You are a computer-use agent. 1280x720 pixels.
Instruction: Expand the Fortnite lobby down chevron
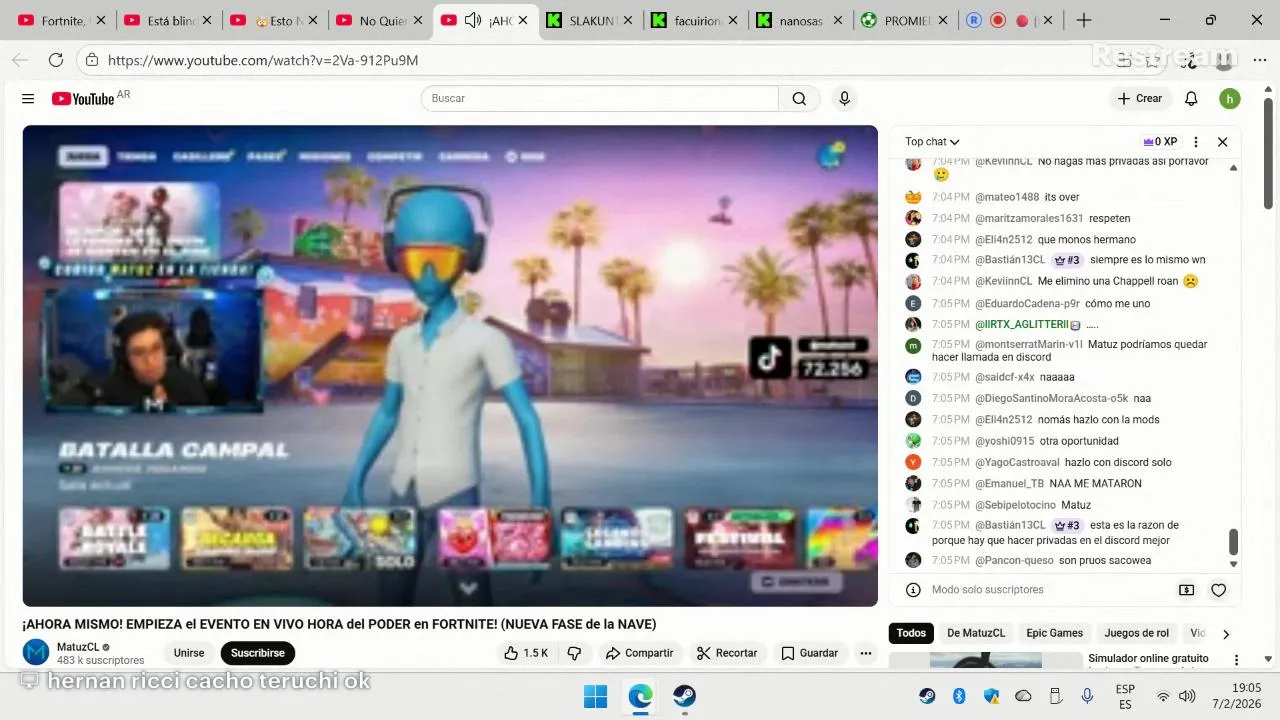(x=468, y=589)
